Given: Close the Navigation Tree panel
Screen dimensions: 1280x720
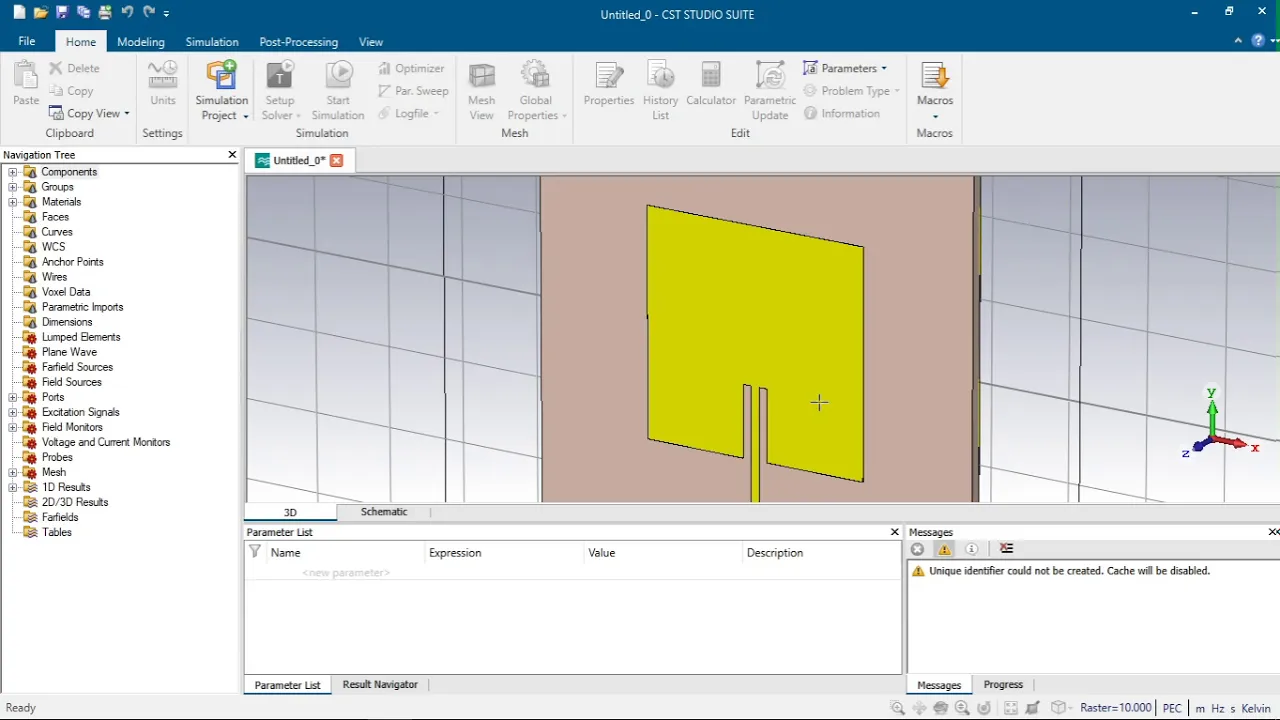Looking at the screenshot, I should click(232, 155).
